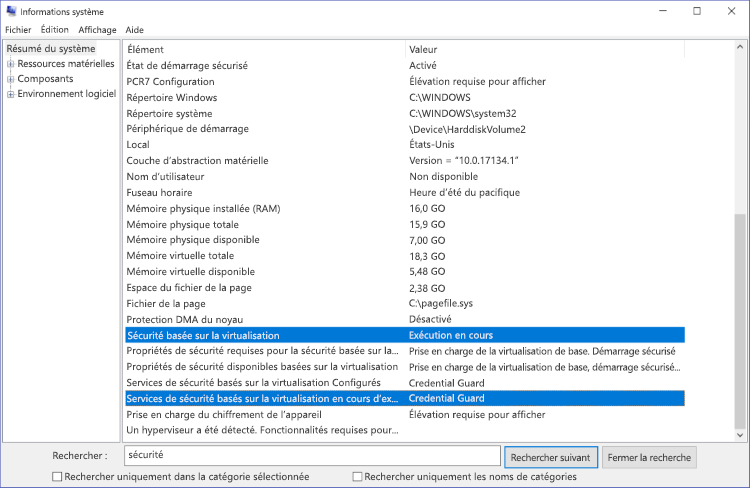Select Résumé du système in the tree
Image resolution: width=750 pixels, height=488 pixels.
(51, 48)
